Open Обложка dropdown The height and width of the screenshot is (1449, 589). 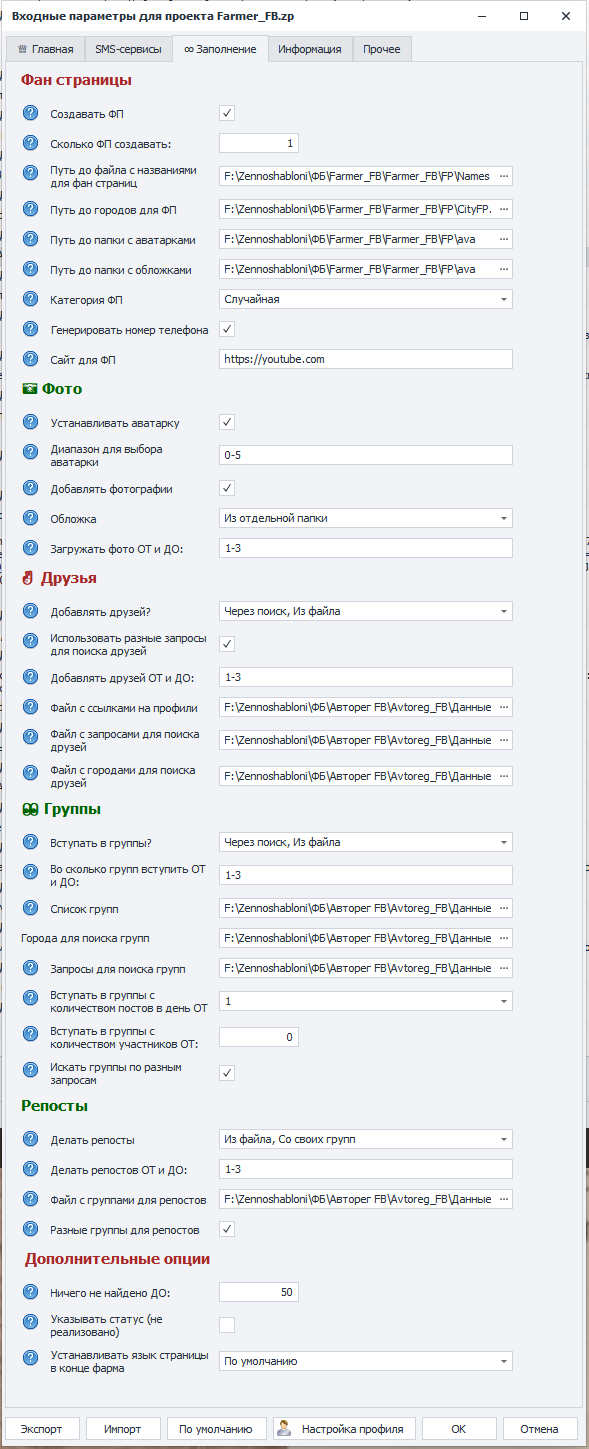(366, 518)
